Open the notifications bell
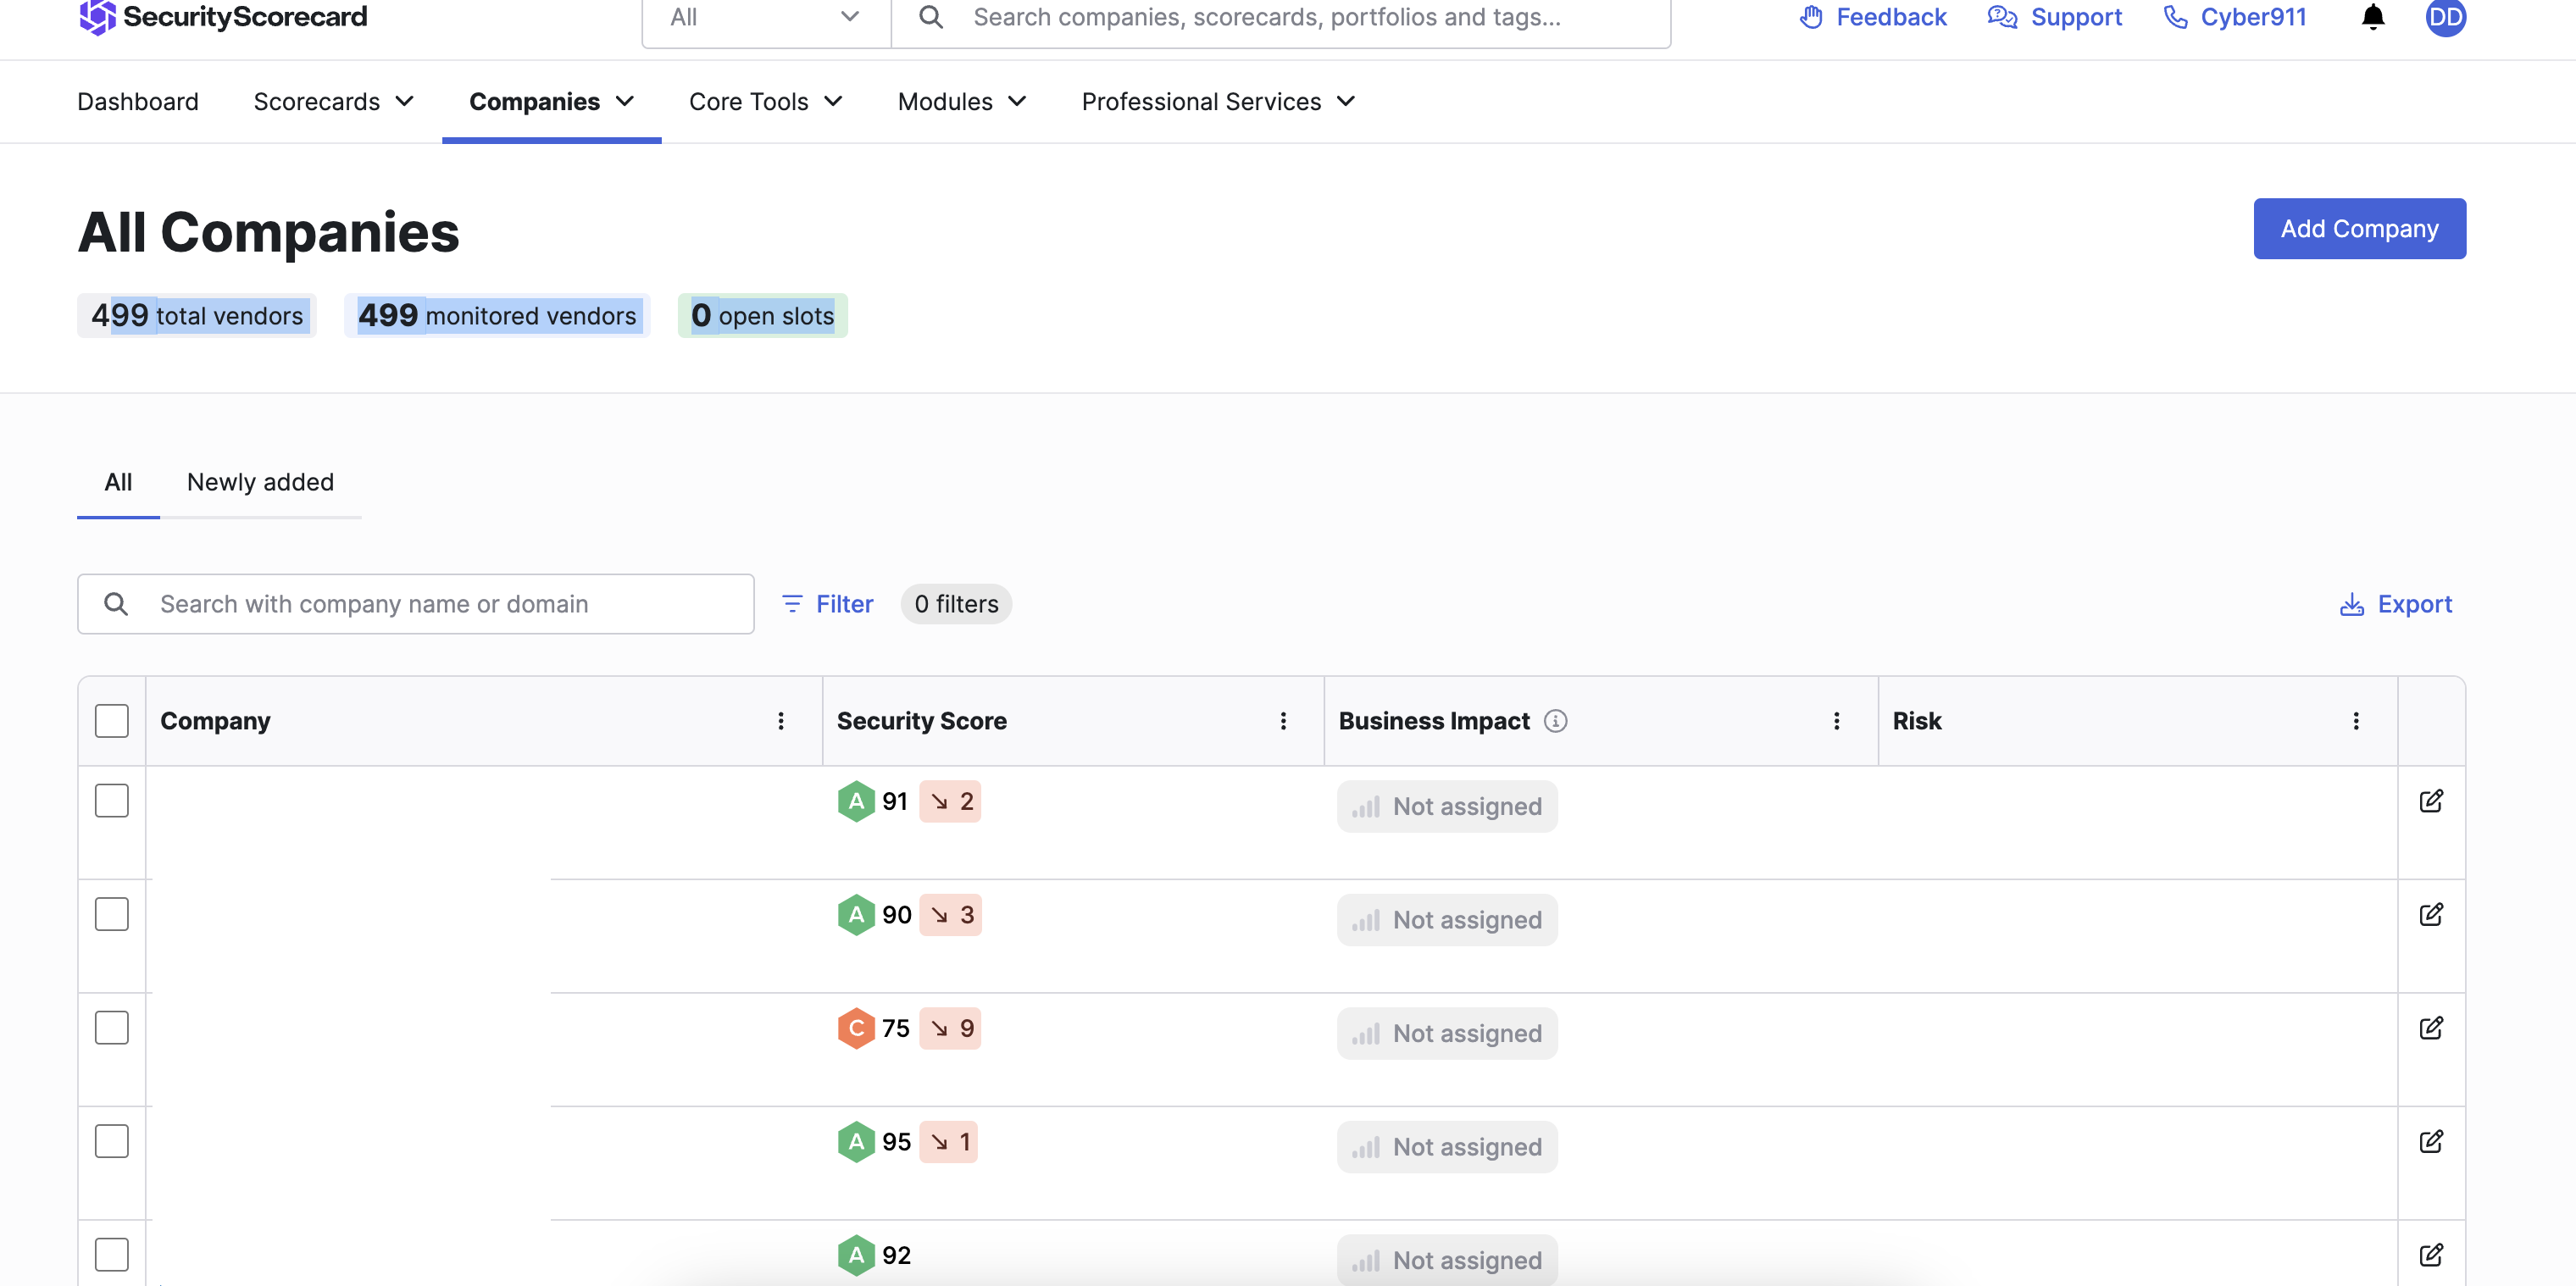 2372,17
